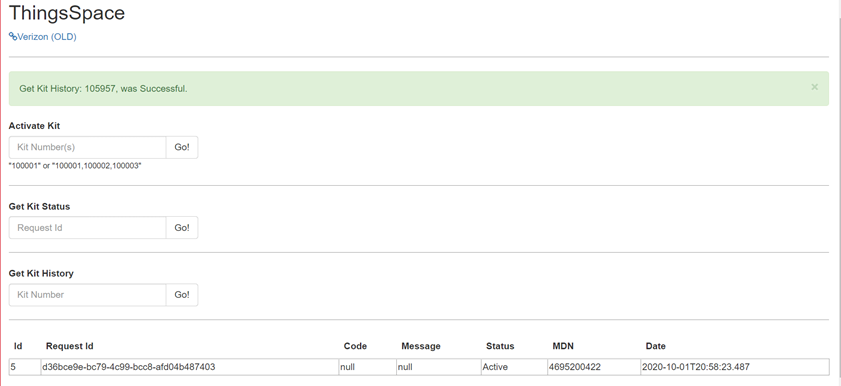Image resolution: width=841 pixels, height=386 pixels.
Task: Select the date cell 2020-10-01T20:58:23.487
Action: 735,367
